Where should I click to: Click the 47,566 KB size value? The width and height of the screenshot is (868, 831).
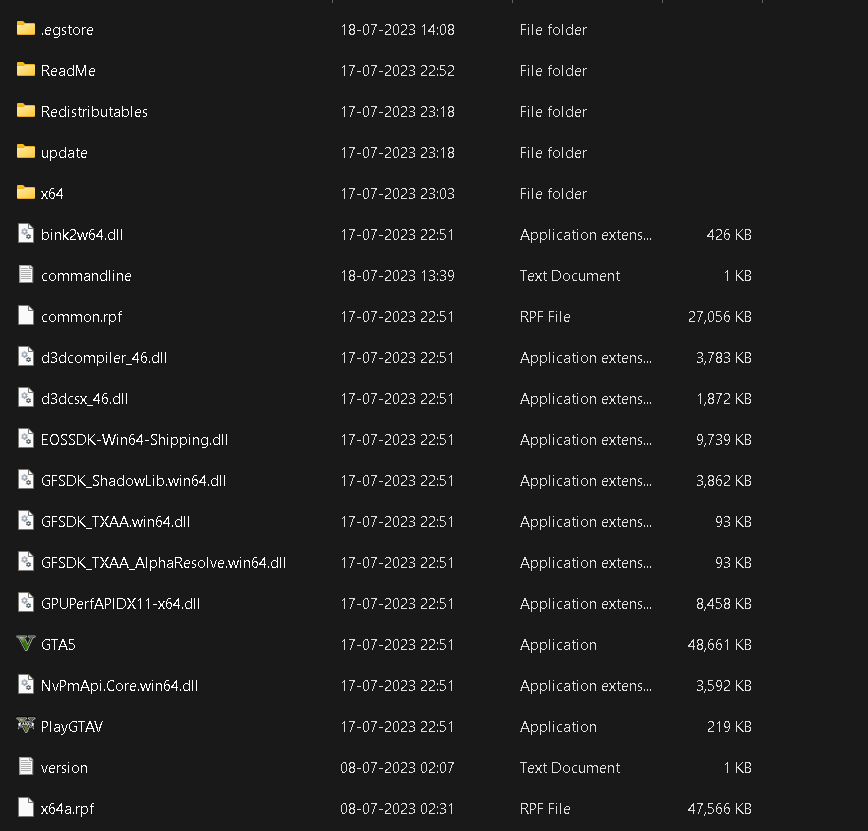pos(720,809)
